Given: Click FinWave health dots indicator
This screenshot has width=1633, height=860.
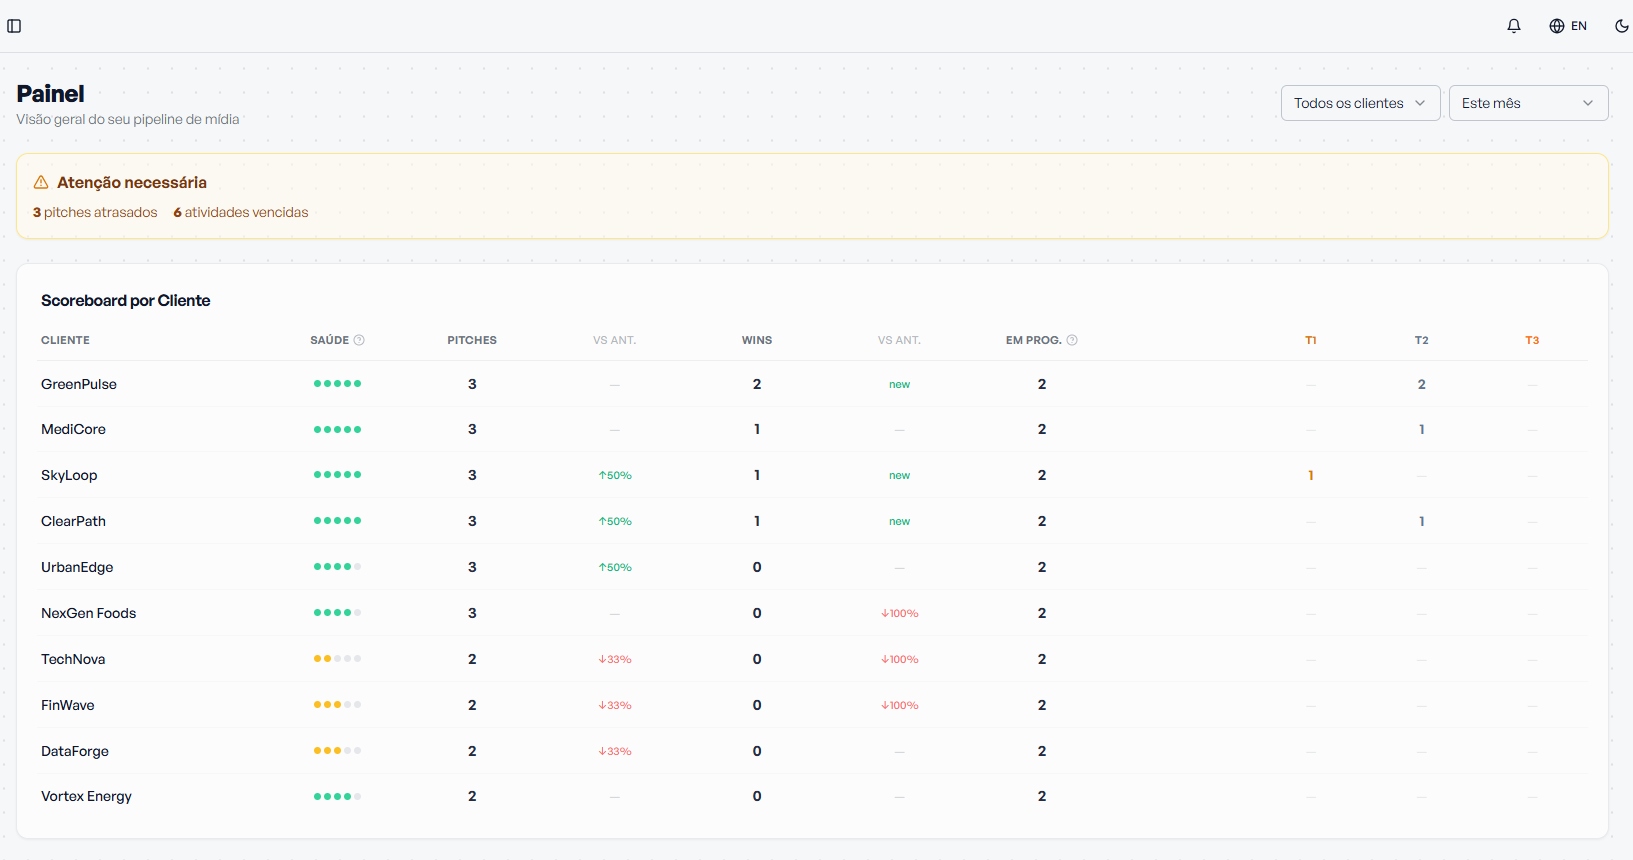Looking at the screenshot, I should 337,705.
